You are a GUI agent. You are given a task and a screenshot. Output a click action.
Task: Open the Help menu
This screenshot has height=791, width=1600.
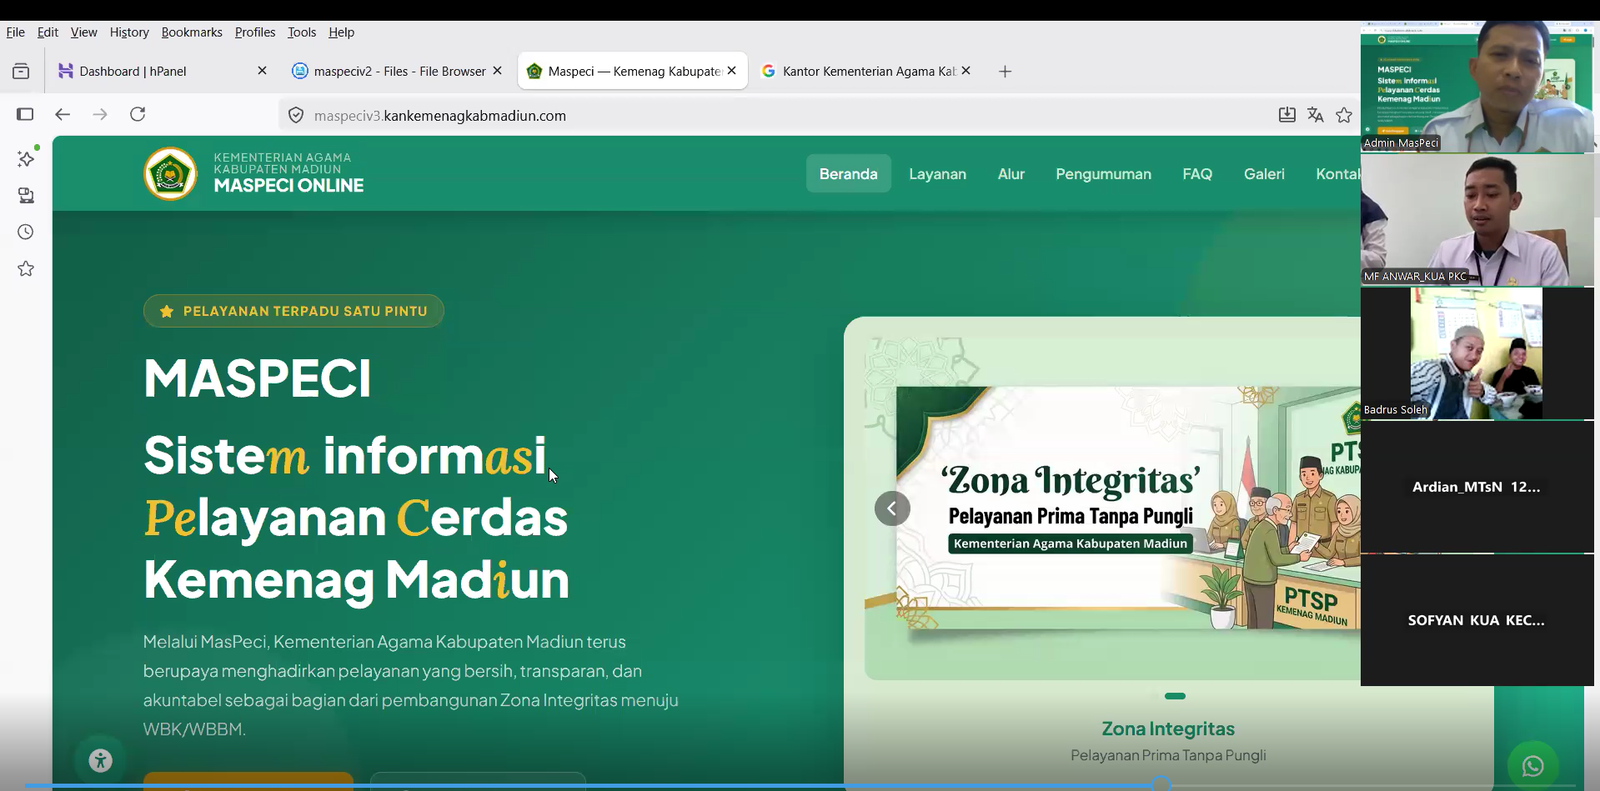[341, 32]
